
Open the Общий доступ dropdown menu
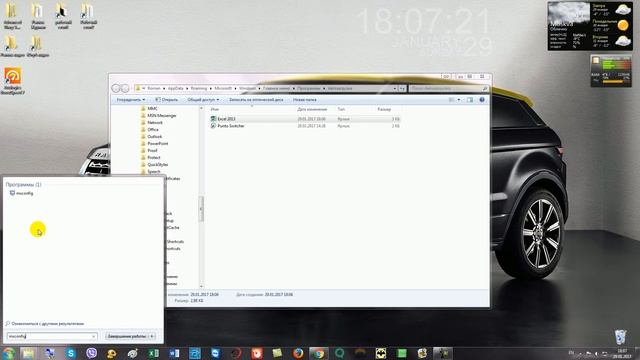pyautogui.click(x=203, y=100)
